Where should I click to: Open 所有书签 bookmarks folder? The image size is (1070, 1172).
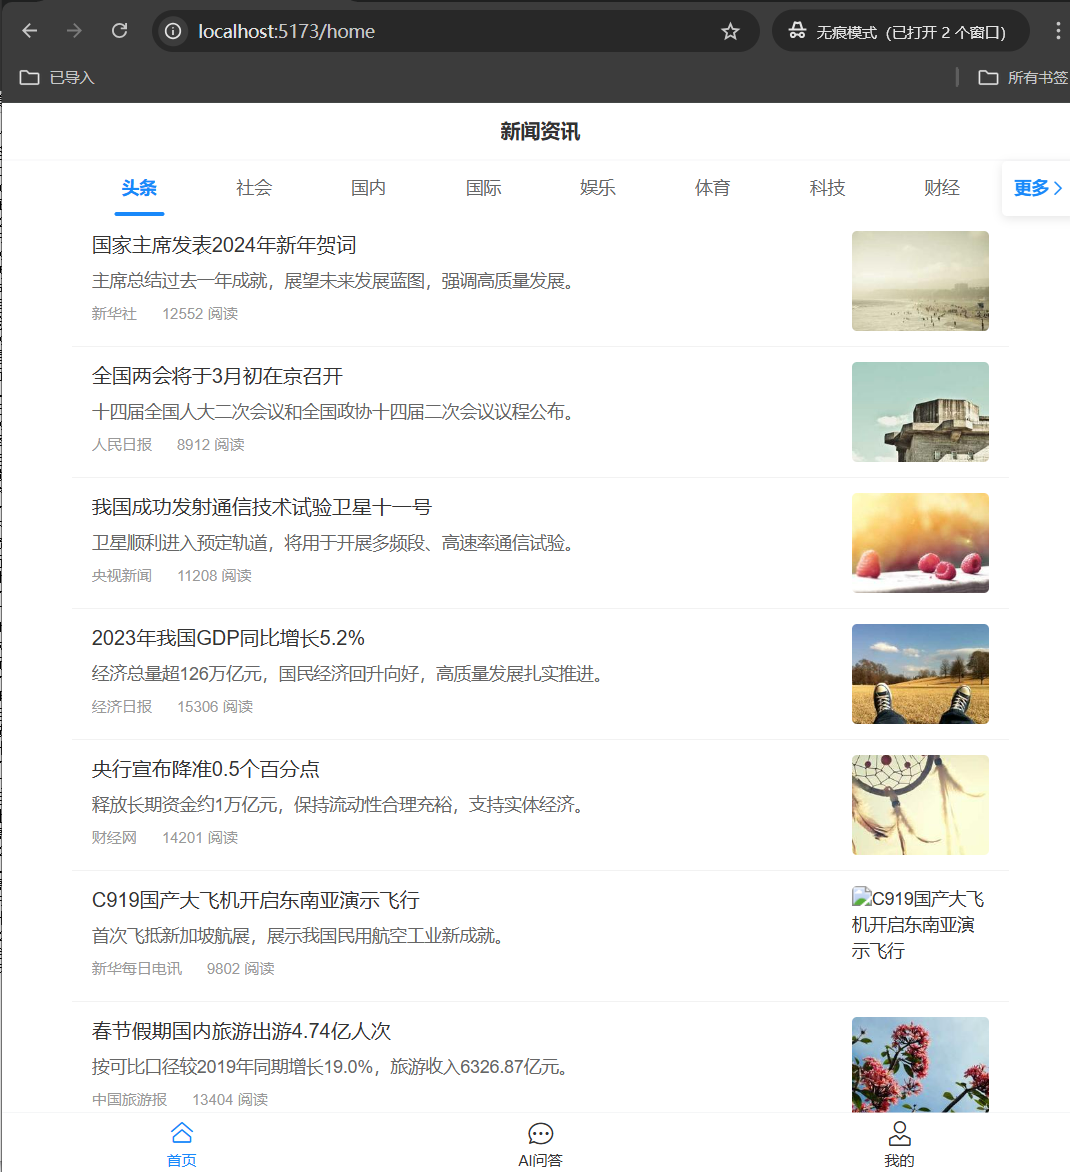point(1023,77)
